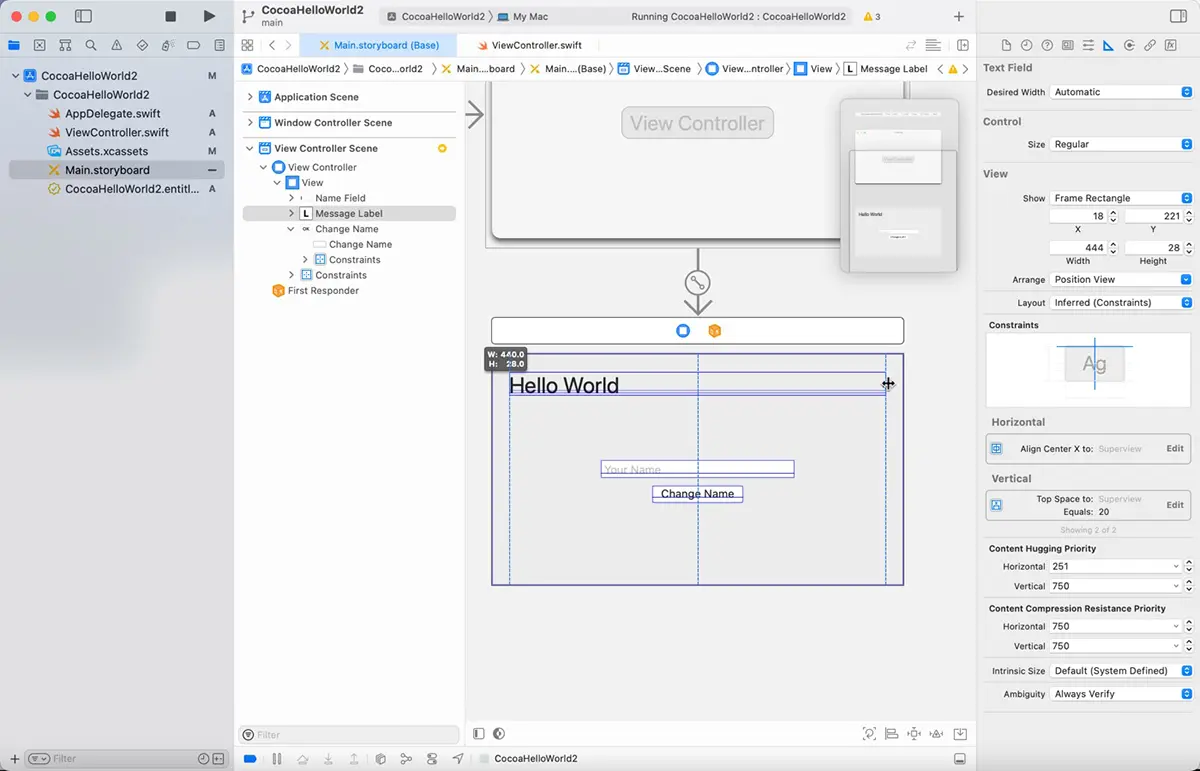Click the Embed In button
Screen dimensions: 1200x771
click(960, 734)
